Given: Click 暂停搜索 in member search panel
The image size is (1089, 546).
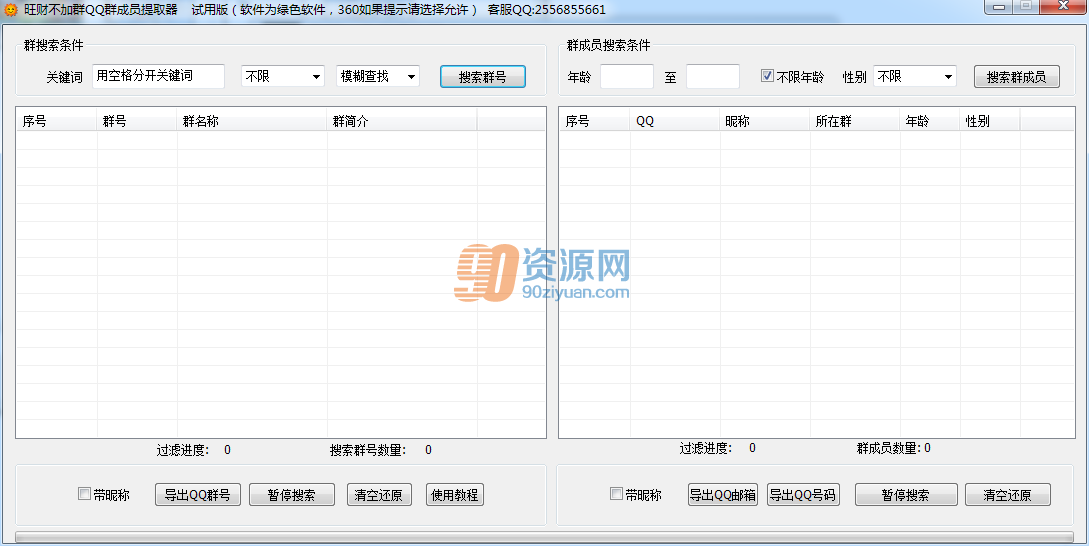Looking at the screenshot, I should click(906, 495).
